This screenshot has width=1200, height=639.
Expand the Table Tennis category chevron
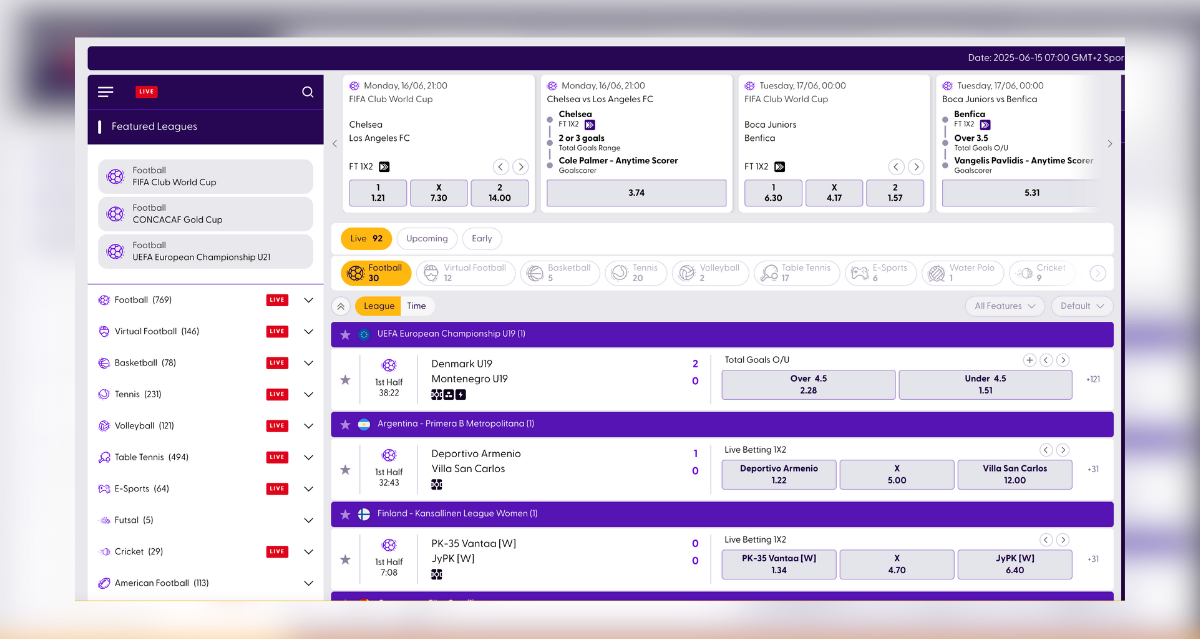coord(308,457)
